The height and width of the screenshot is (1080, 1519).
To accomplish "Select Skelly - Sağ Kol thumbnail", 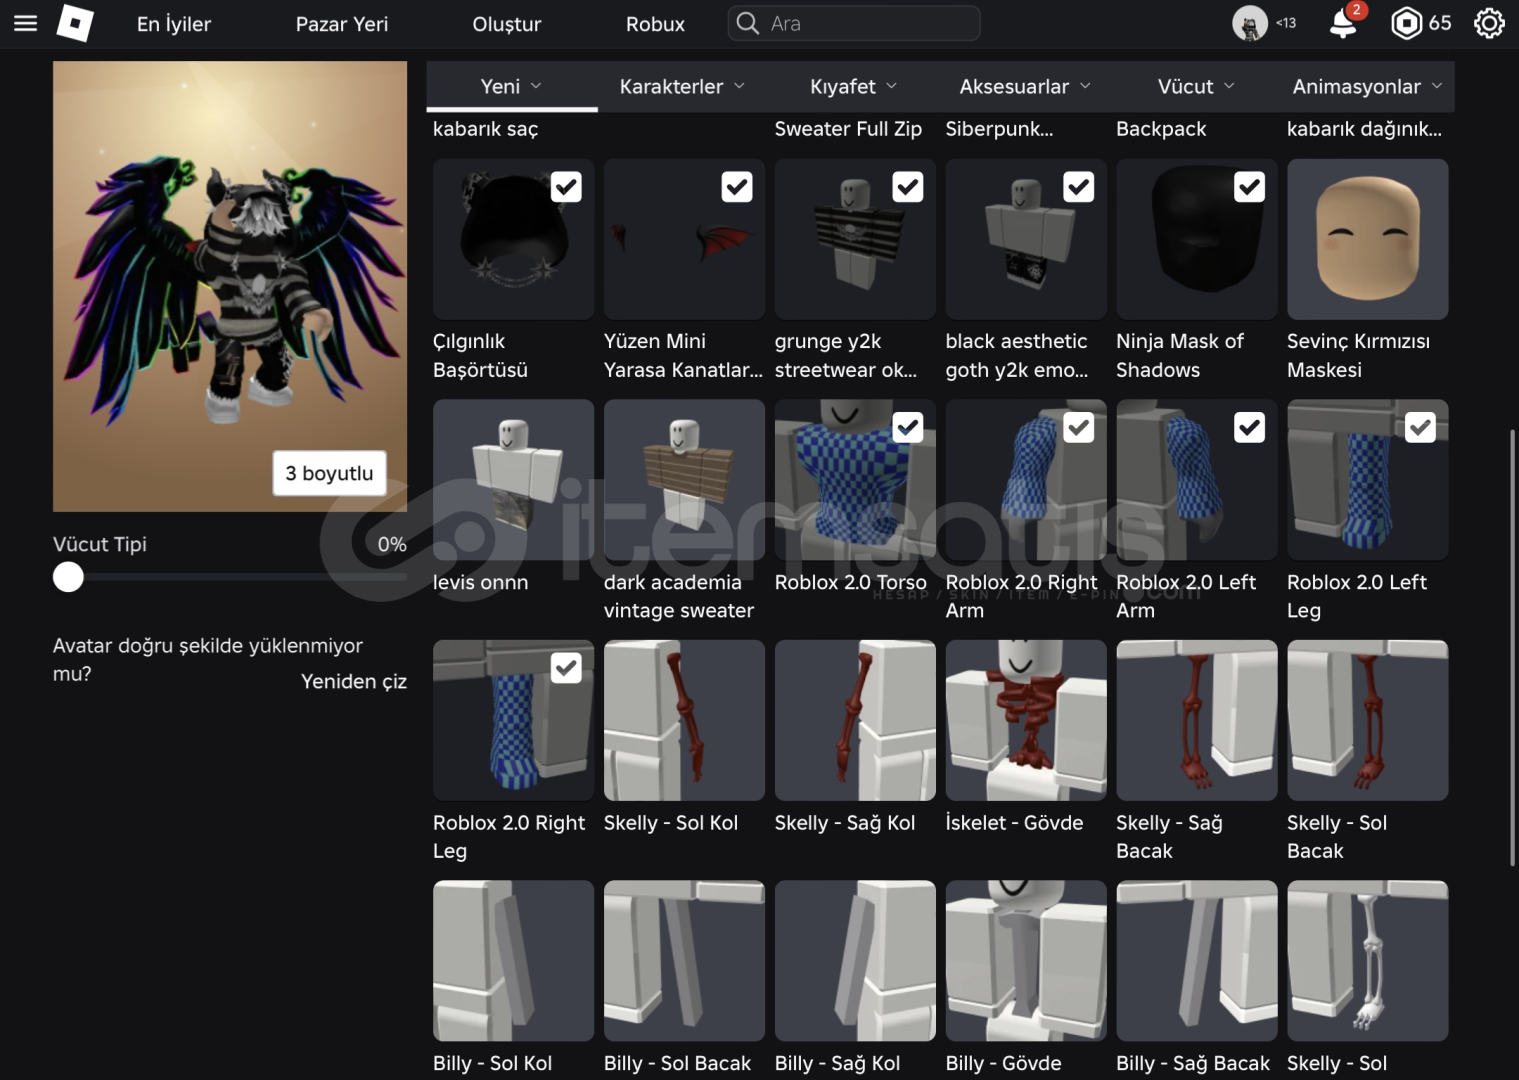I will (855, 720).
